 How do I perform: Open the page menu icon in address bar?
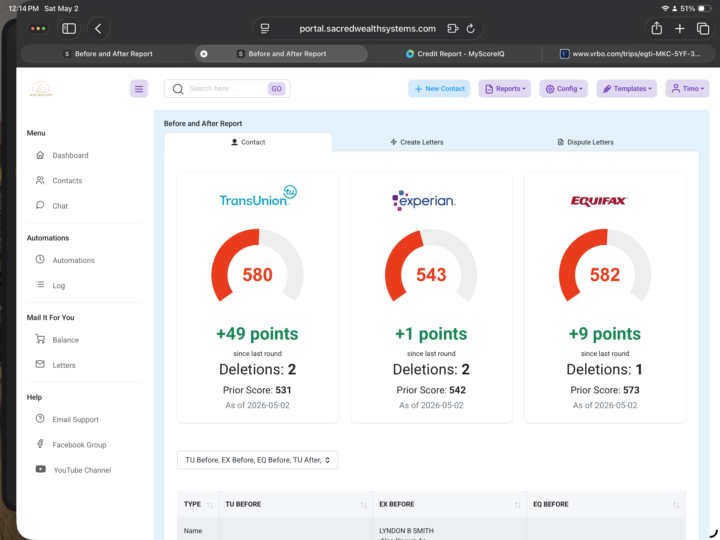click(265, 28)
